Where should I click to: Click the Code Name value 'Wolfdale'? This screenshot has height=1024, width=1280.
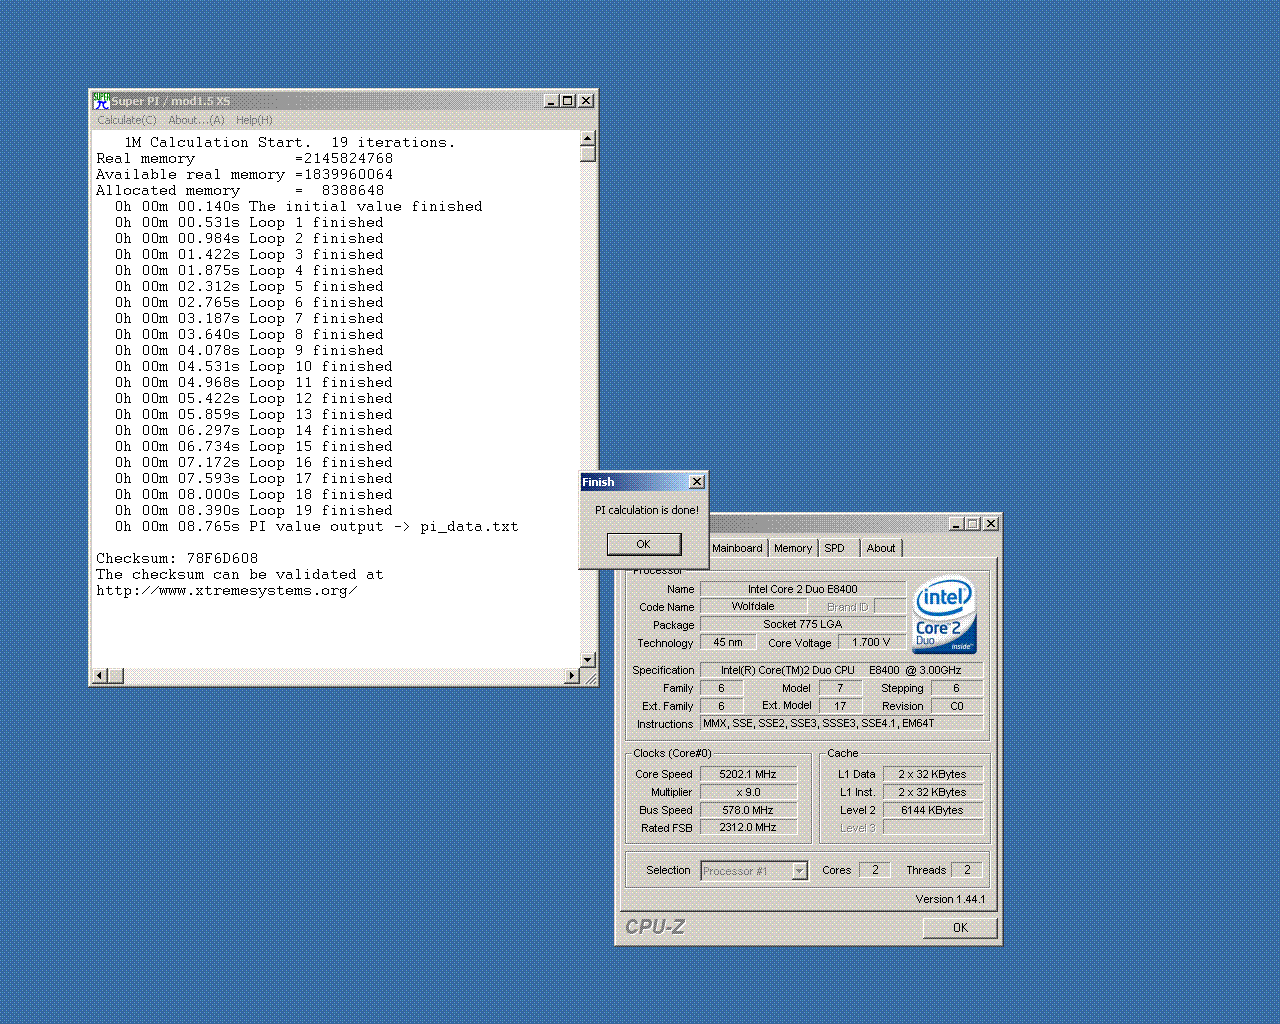(753, 606)
